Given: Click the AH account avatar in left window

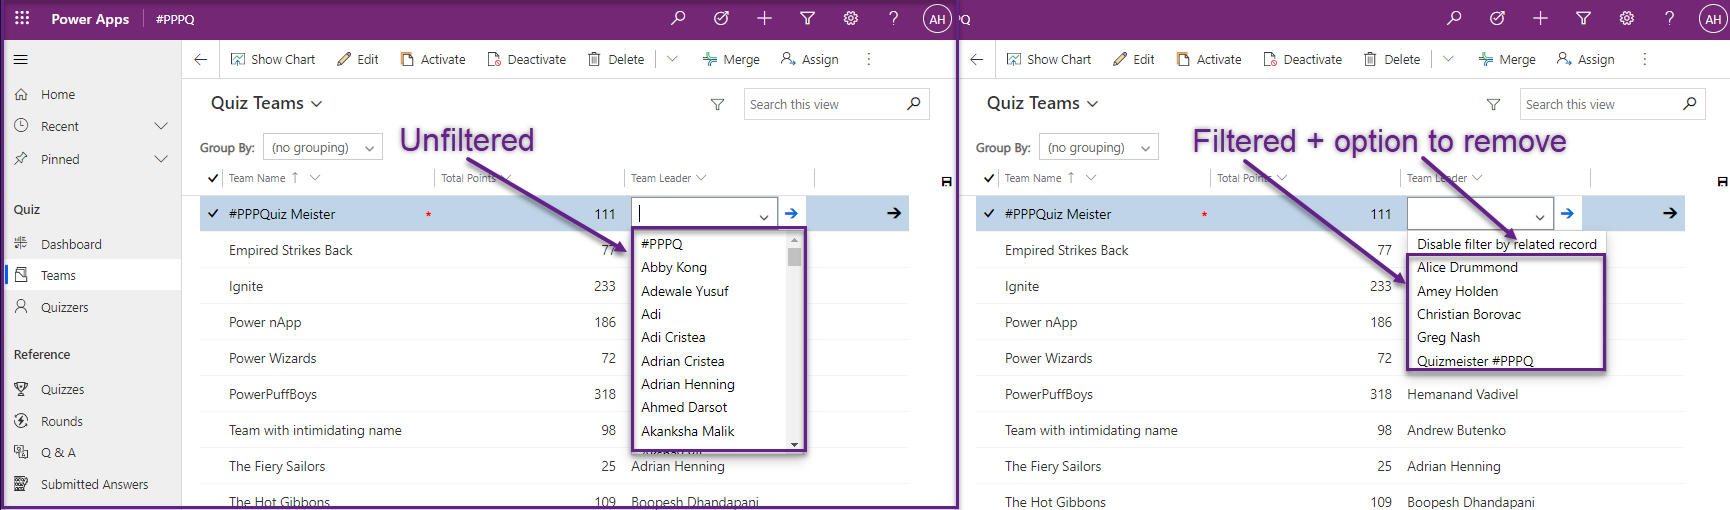Looking at the screenshot, I should point(937,19).
